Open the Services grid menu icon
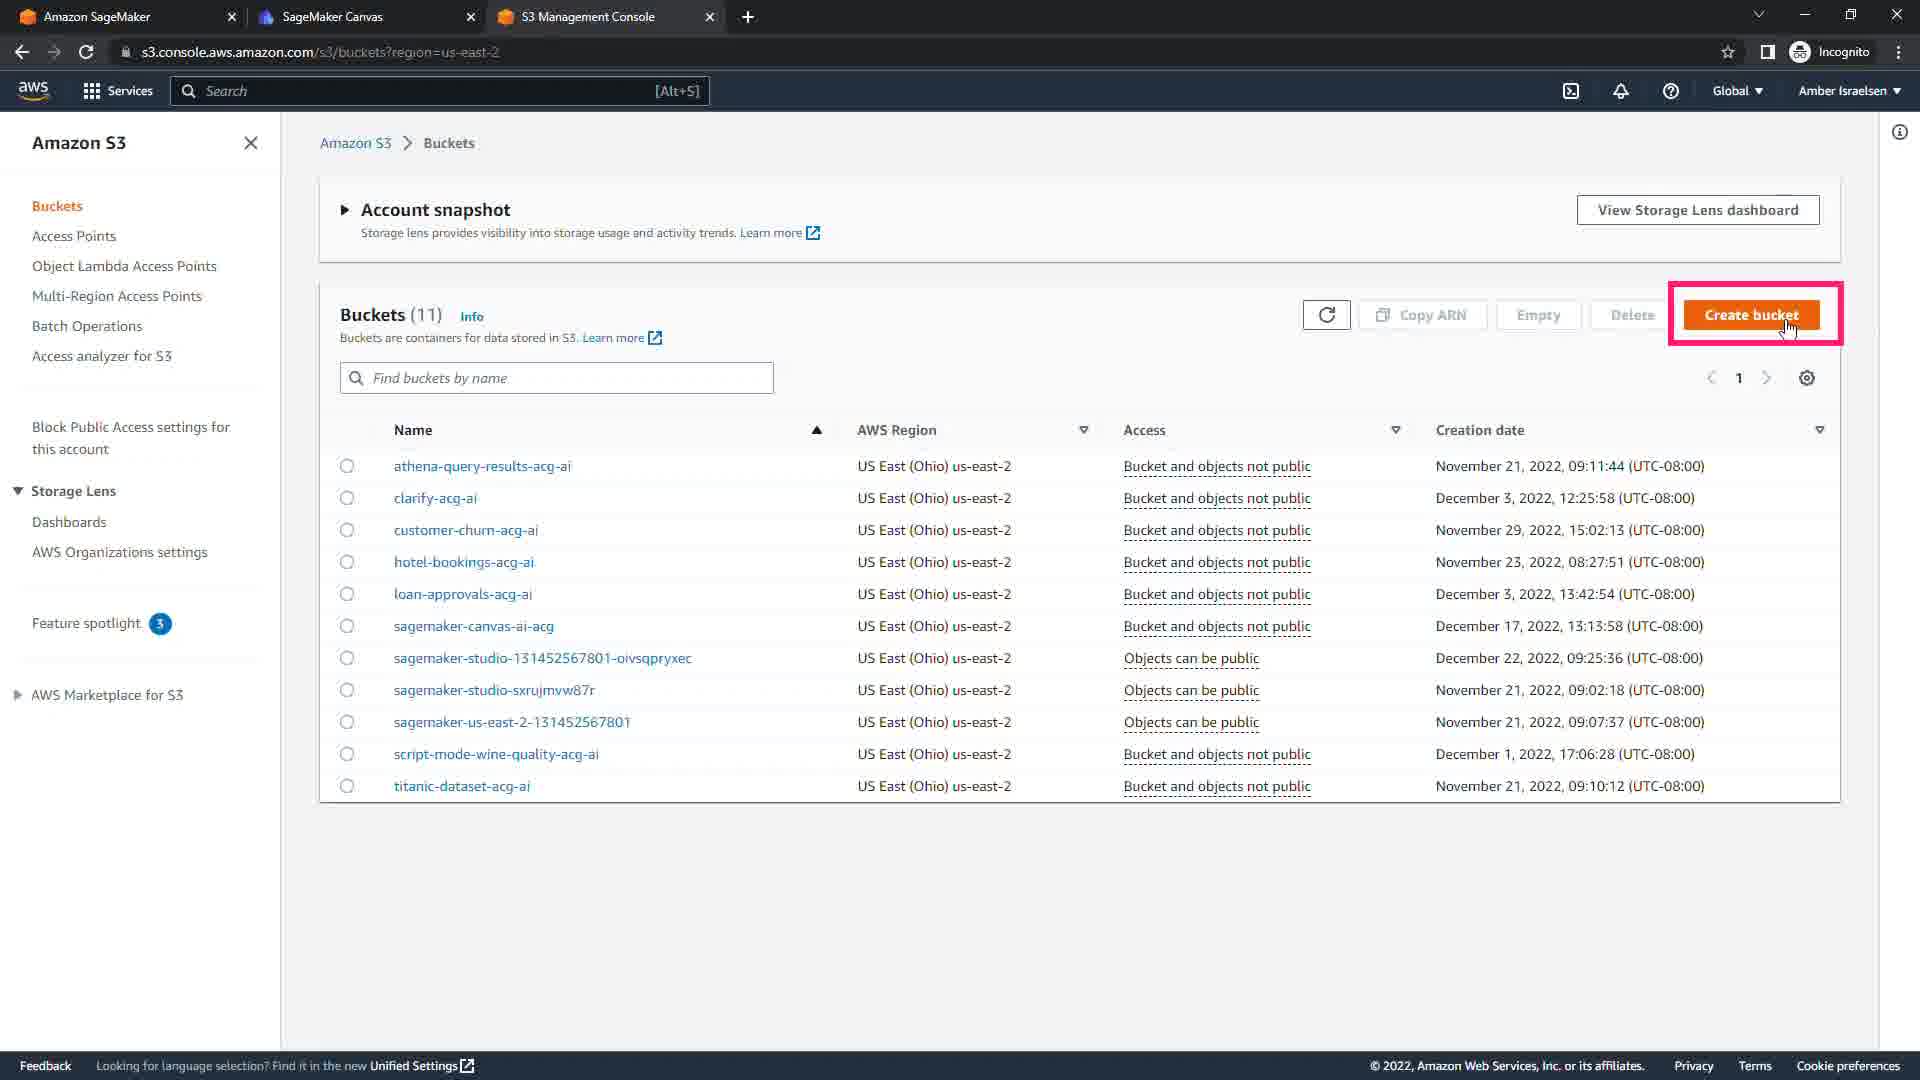Screen dimensions: 1920x1080 [92, 91]
